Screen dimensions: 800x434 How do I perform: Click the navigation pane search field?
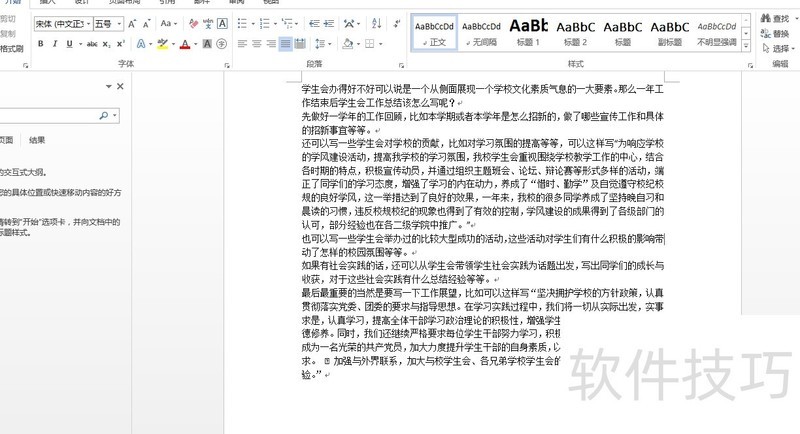50,115
